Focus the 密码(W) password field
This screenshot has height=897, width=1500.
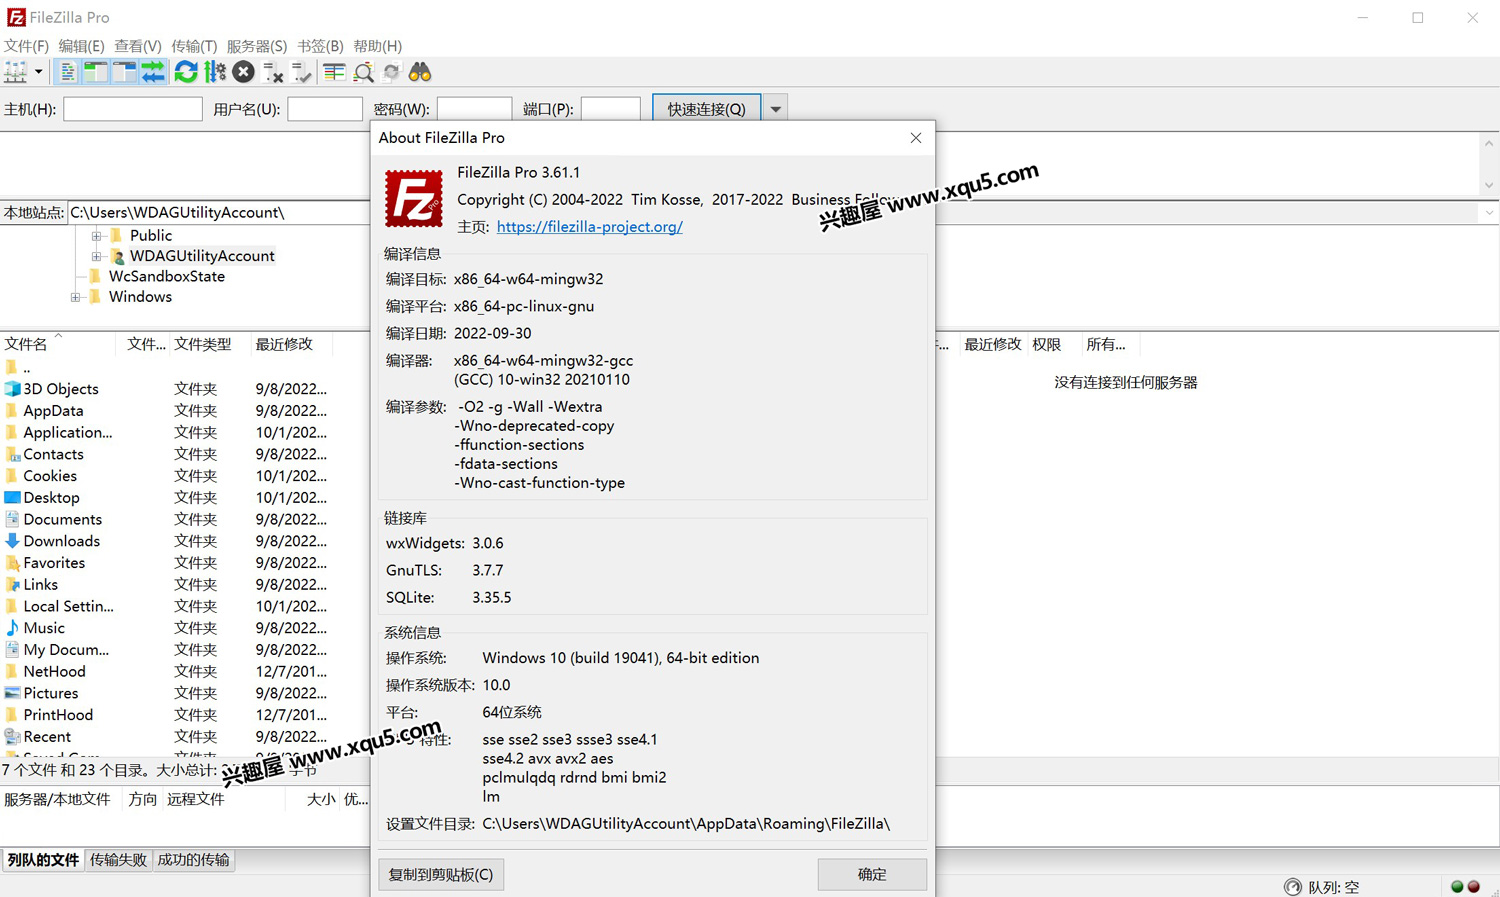coord(474,109)
